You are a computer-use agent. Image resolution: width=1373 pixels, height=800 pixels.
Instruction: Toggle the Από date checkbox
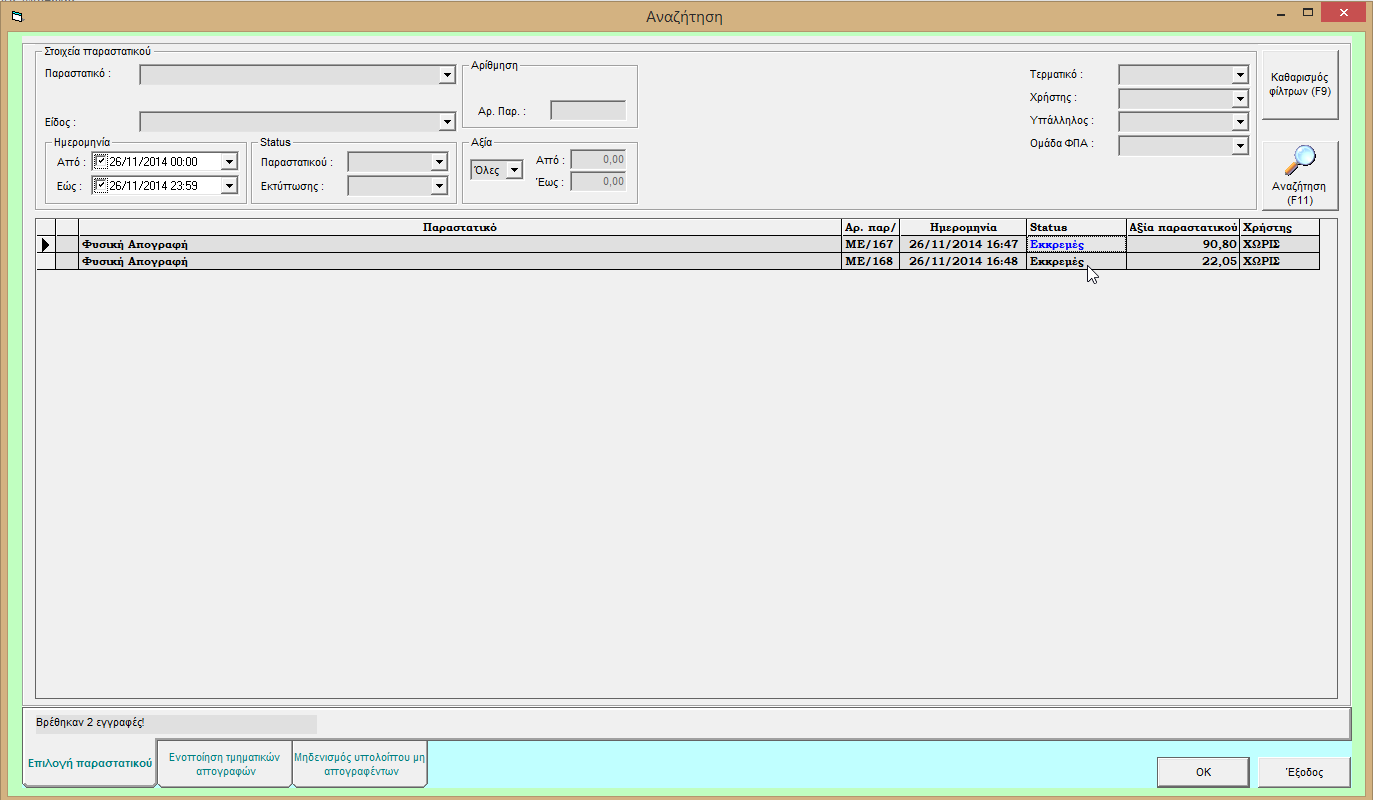point(100,161)
